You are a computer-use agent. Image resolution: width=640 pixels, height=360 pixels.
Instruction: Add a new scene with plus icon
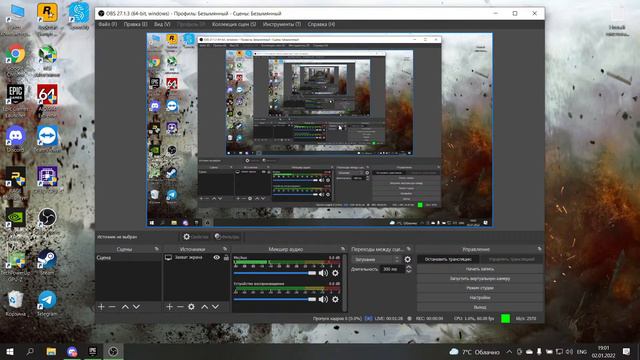[x=101, y=307]
